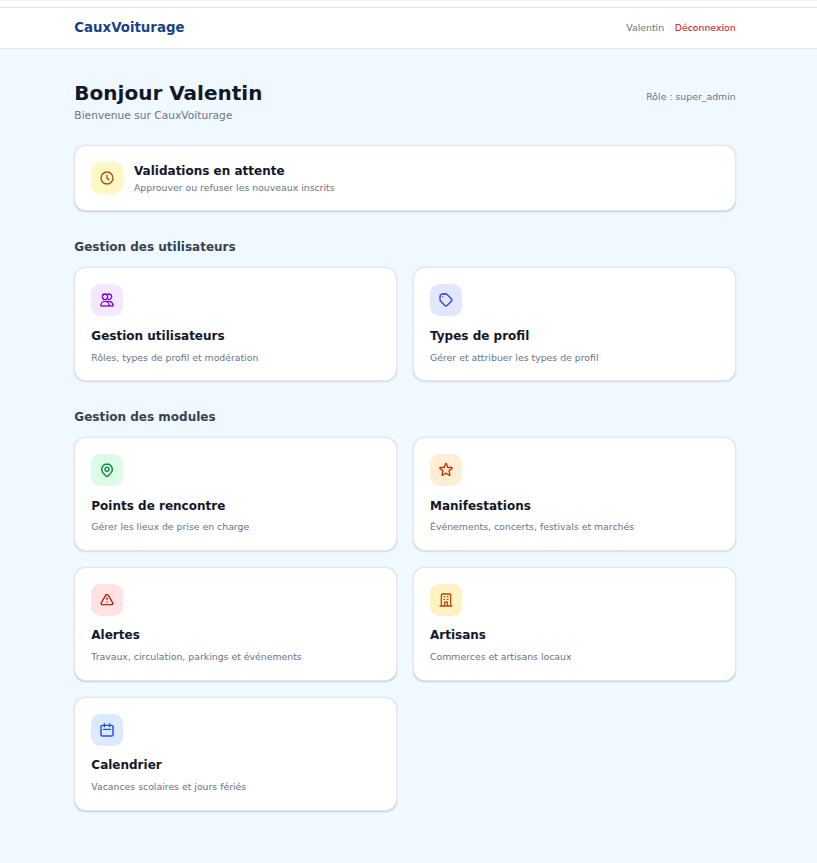Viewport: 817px width, 863px height.
Task: Click the red warning triangle icon on the Alertes card
Action: 107,600
